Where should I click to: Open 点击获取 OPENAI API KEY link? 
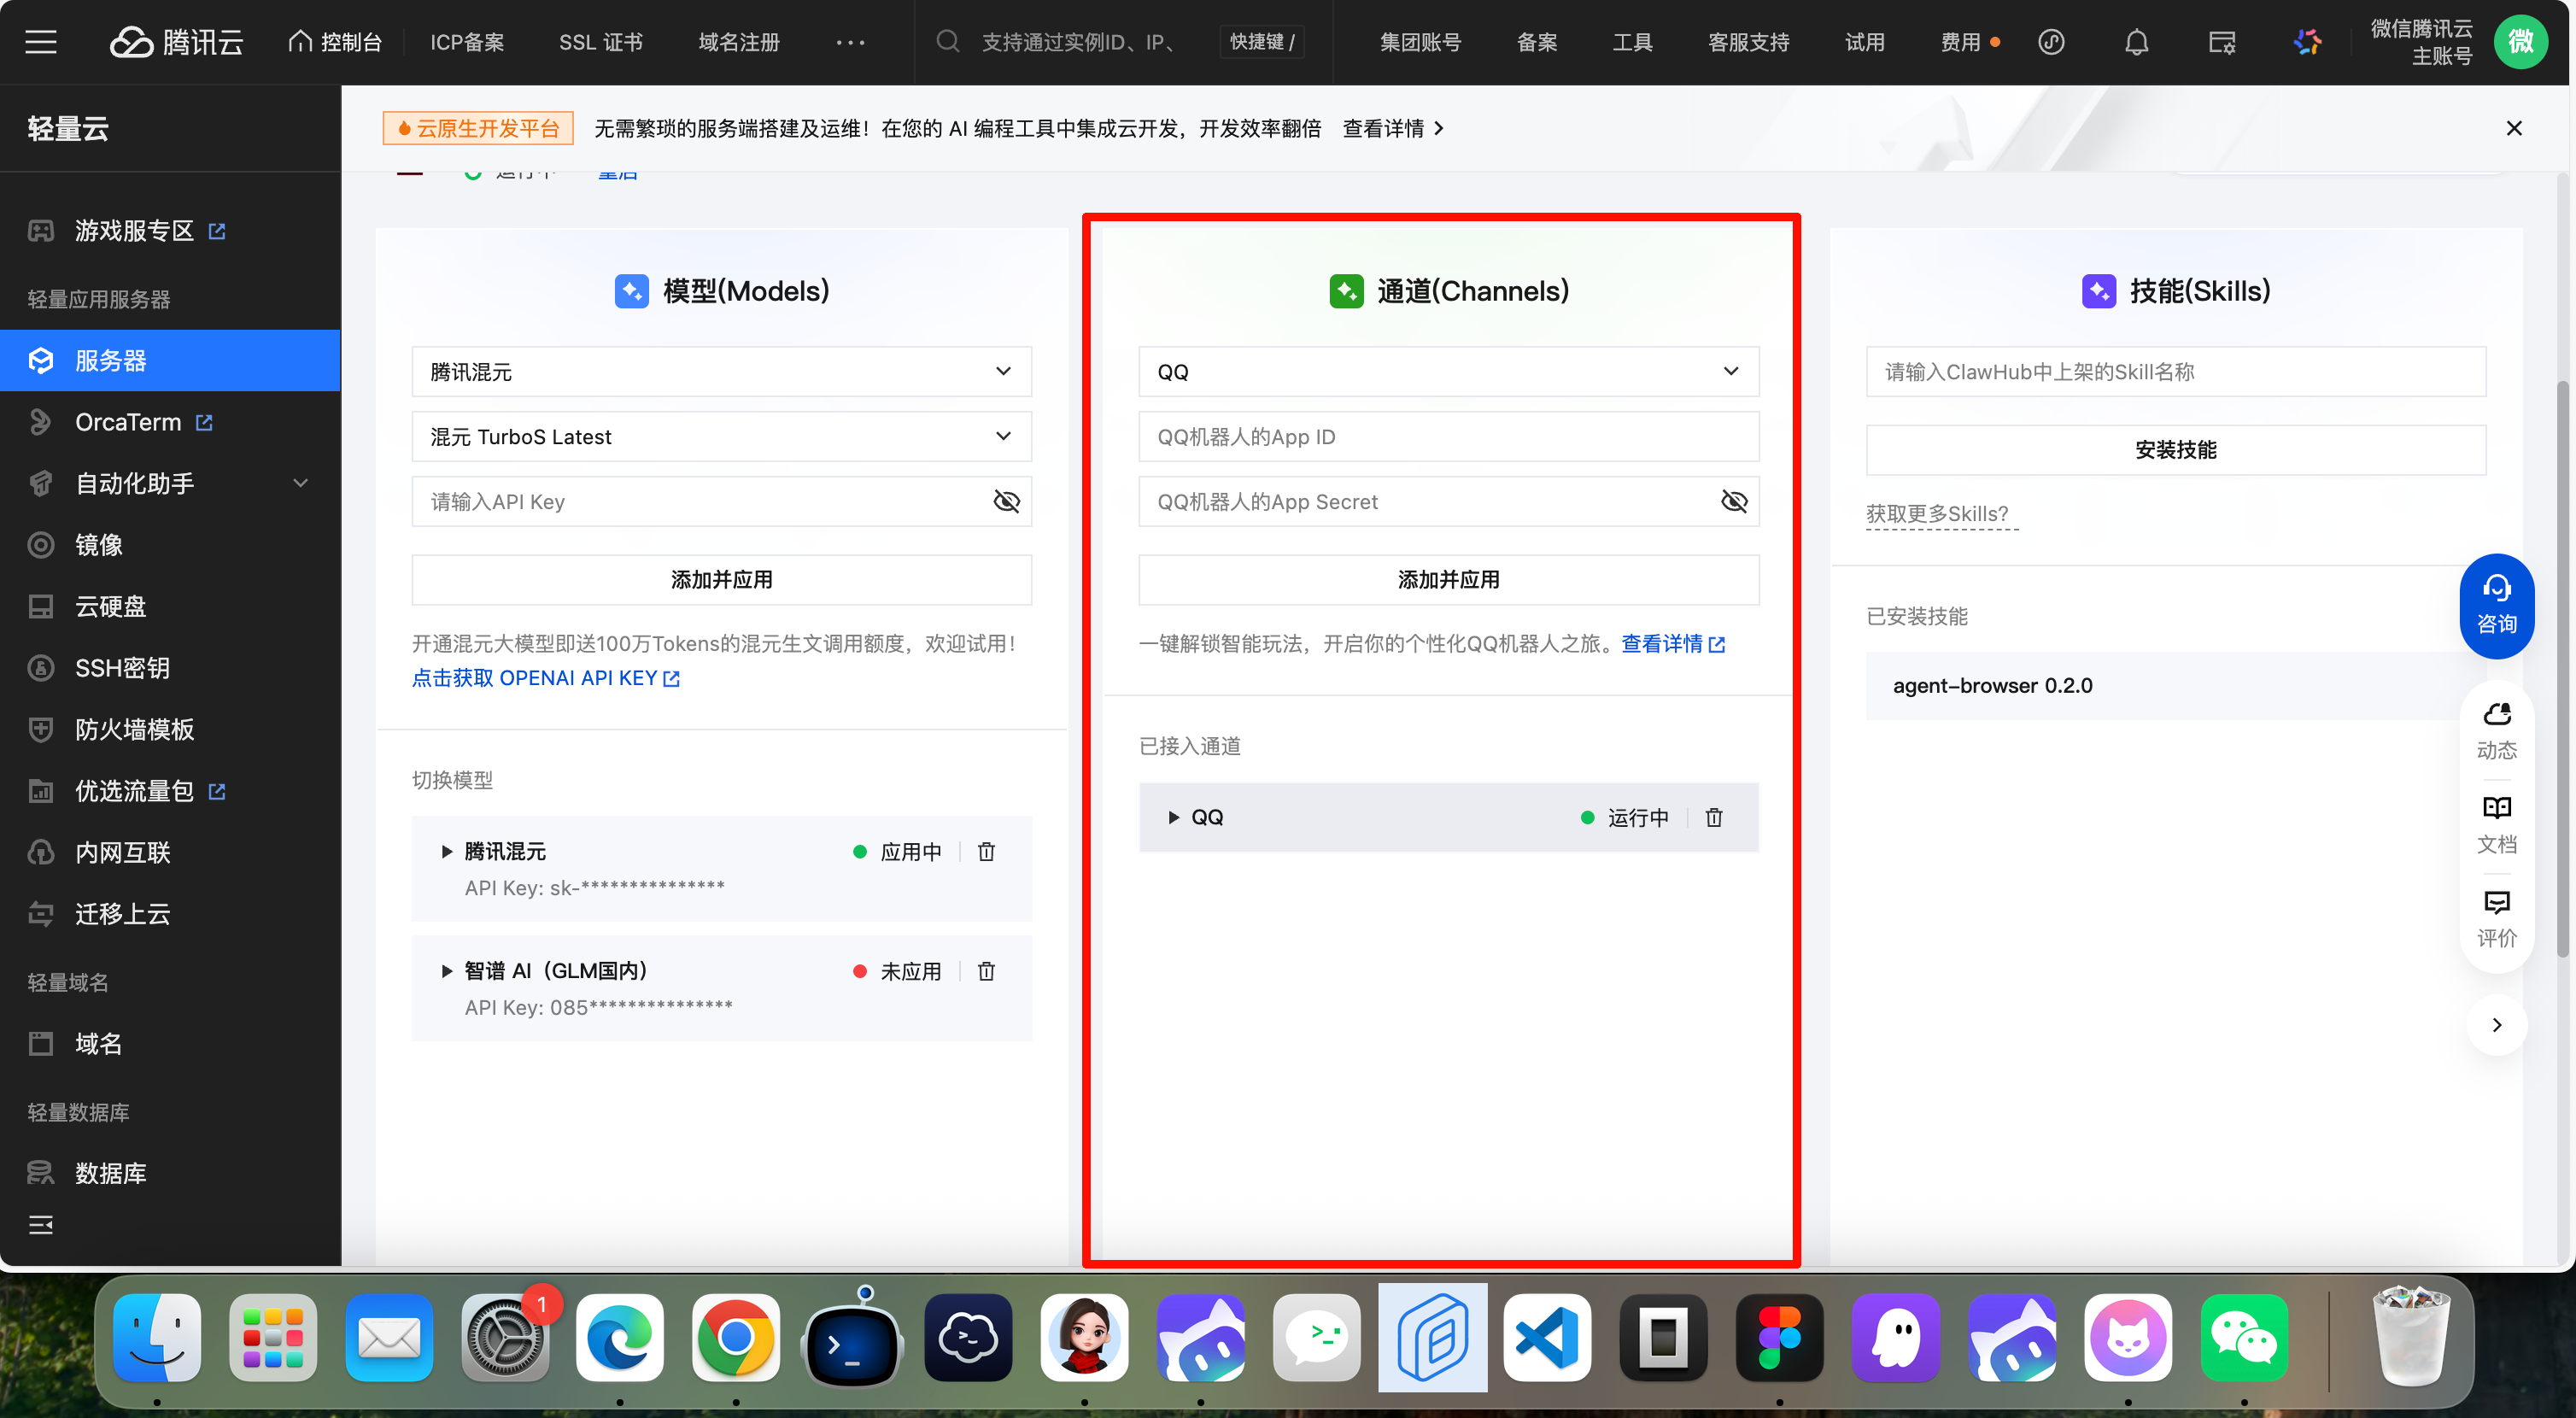tap(546, 677)
